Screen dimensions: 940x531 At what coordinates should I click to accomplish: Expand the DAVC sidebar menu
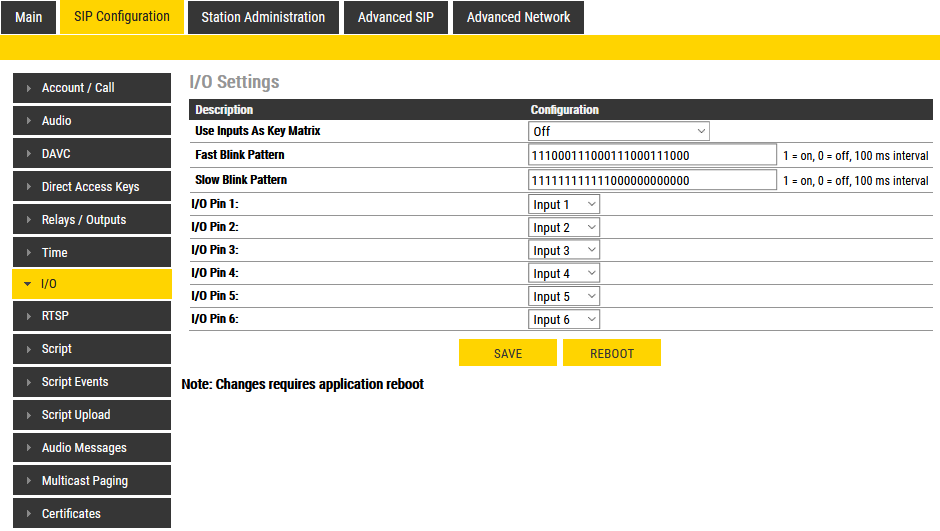tap(91, 154)
